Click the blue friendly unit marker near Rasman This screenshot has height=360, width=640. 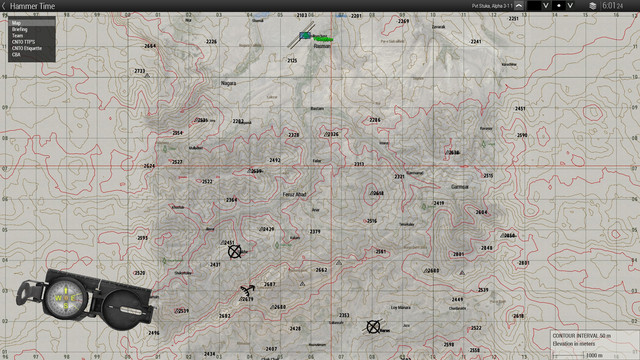tap(305, 36)
